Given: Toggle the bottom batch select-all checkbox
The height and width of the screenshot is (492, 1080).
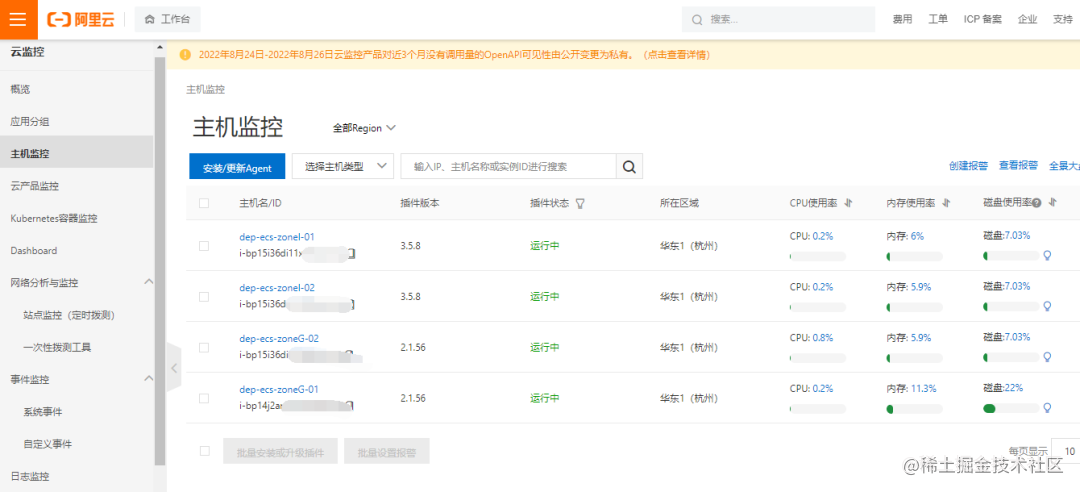Looking at the screenshot, I should pos(204,451).
